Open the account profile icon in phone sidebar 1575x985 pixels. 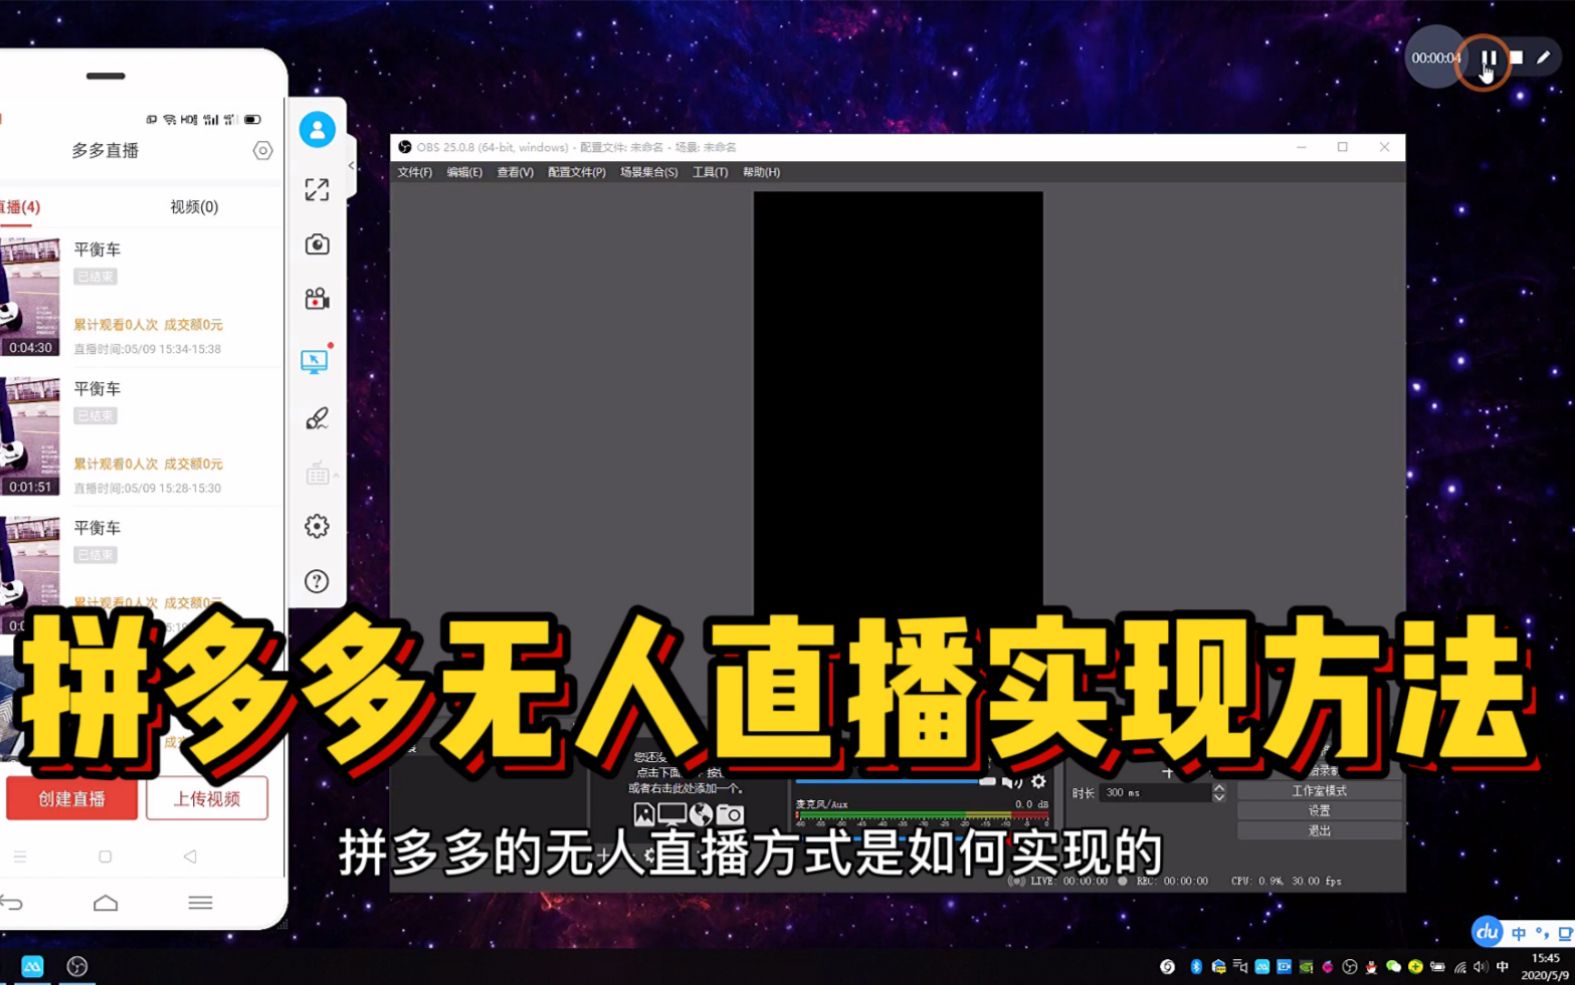point(317,130)
